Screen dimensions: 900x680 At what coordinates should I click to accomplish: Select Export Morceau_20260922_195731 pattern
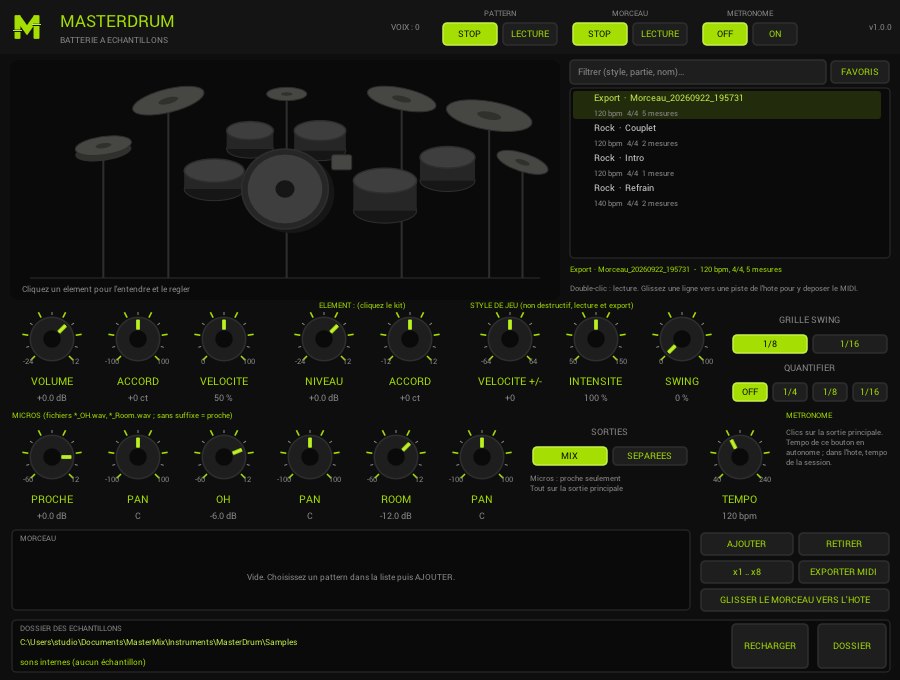(727, 104)
